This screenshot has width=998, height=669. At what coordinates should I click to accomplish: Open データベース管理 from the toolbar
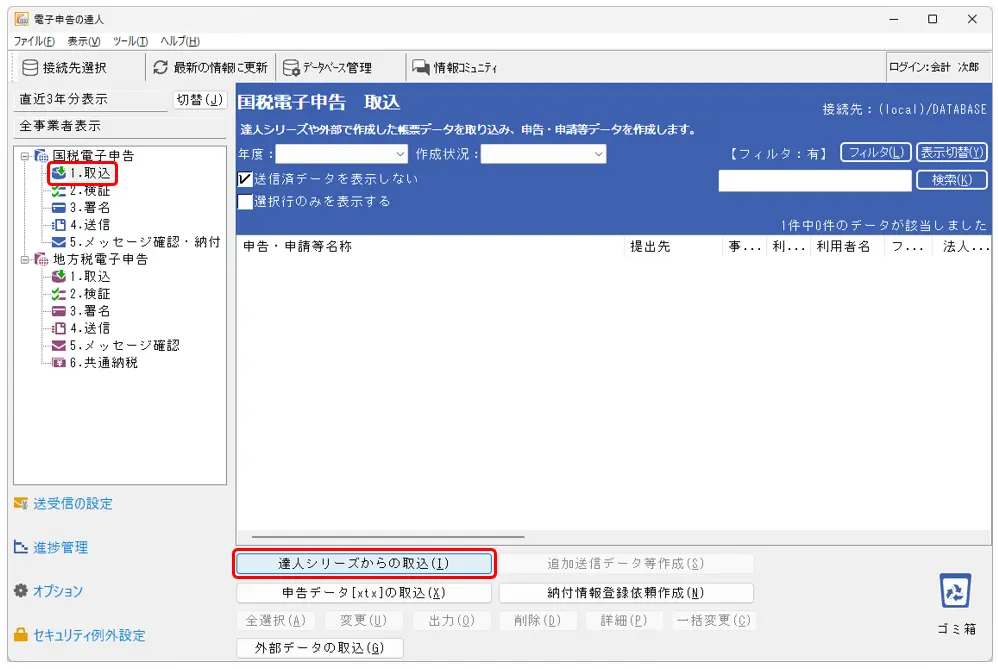(x=291, y=68)
